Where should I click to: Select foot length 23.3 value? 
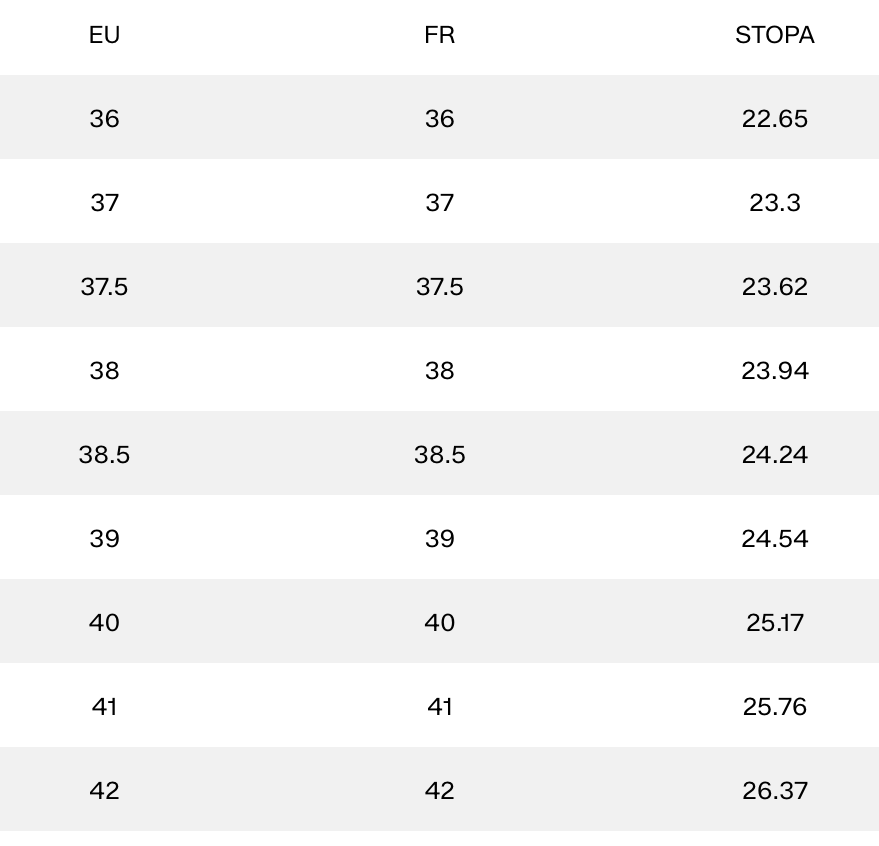click(774, 203)
